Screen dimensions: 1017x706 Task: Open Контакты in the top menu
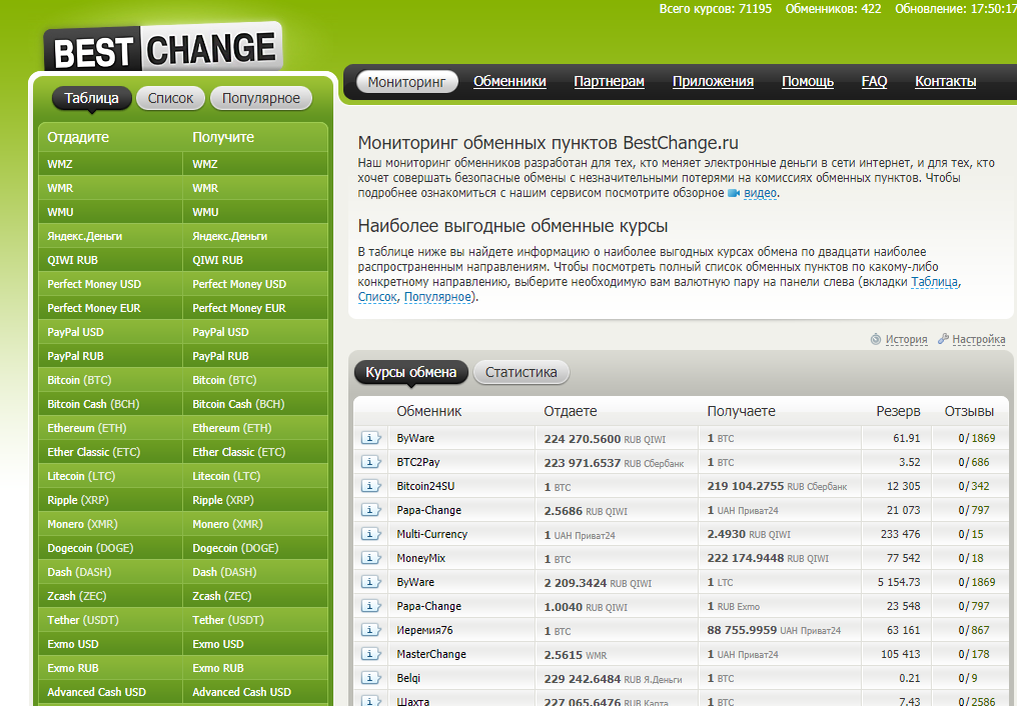[945, 82]
